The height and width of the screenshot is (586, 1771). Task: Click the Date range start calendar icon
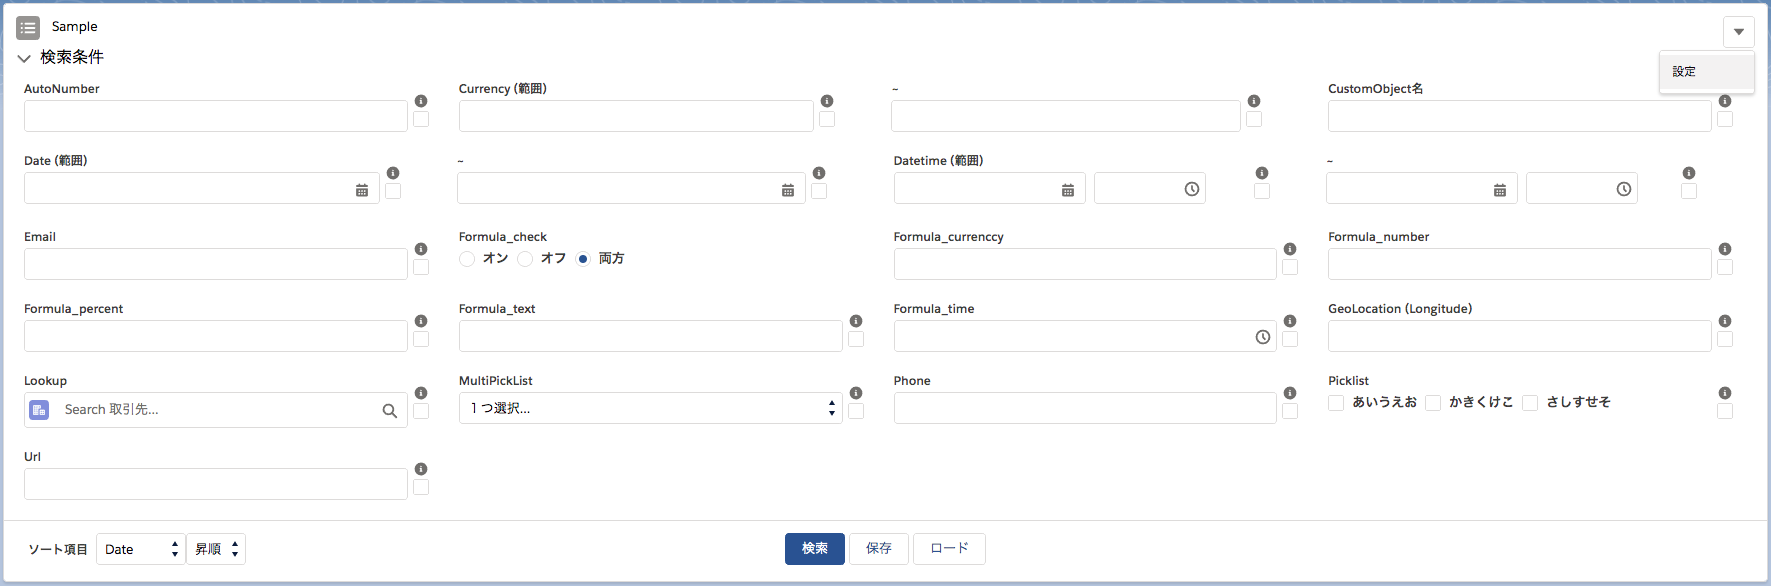(362, 190)
